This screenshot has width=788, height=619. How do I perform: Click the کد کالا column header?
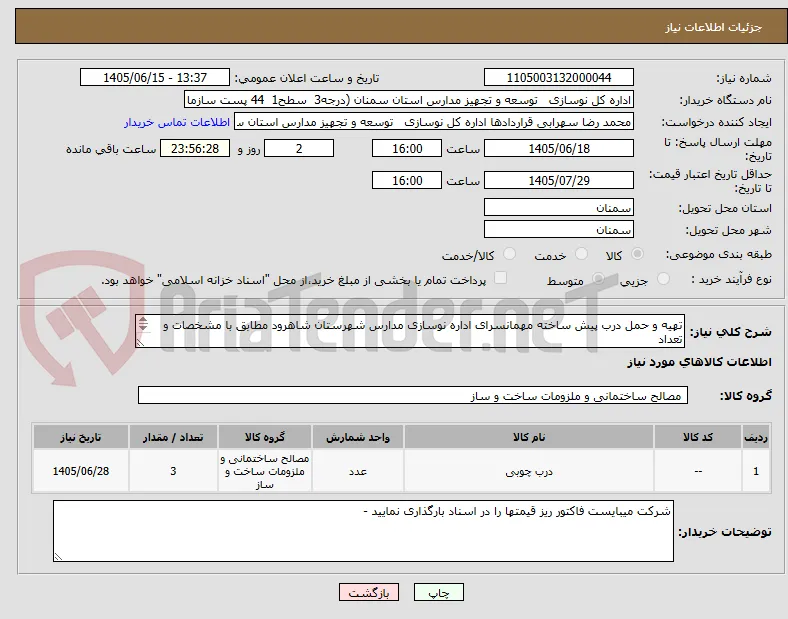698,437
